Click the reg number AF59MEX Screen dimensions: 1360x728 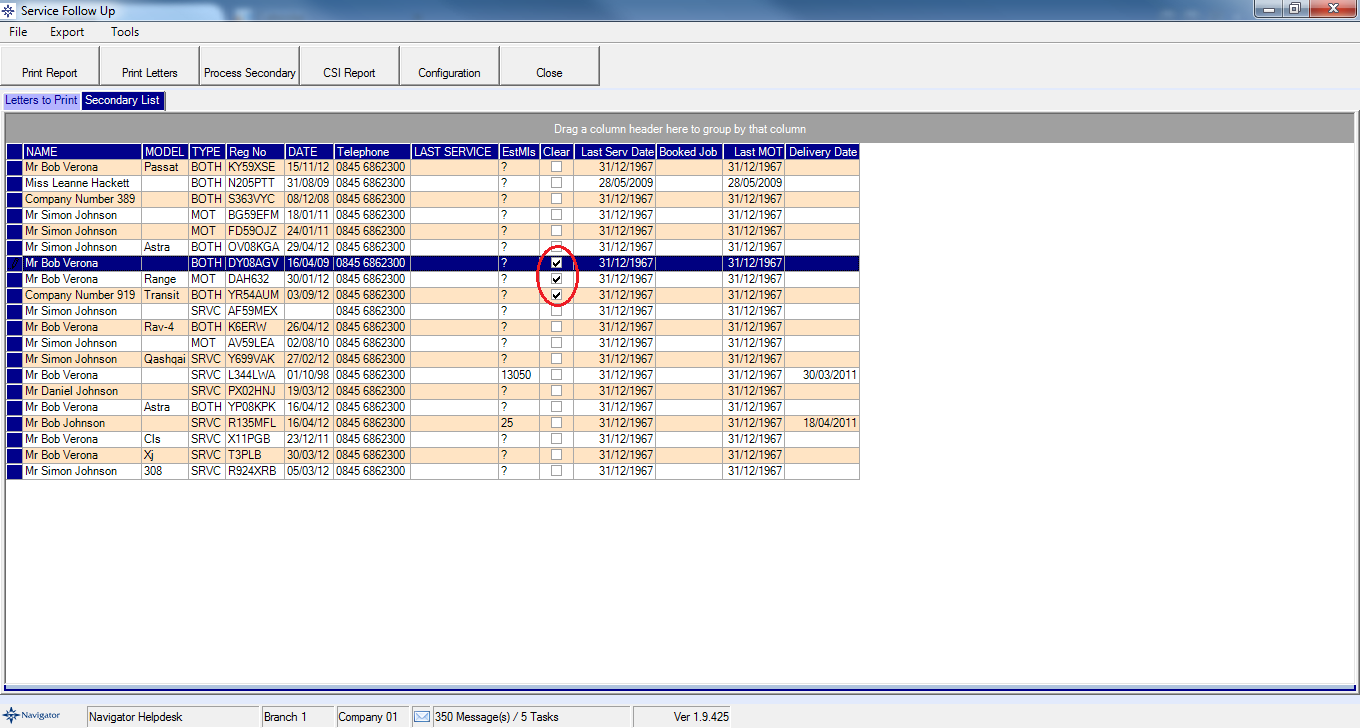point(255,311)
